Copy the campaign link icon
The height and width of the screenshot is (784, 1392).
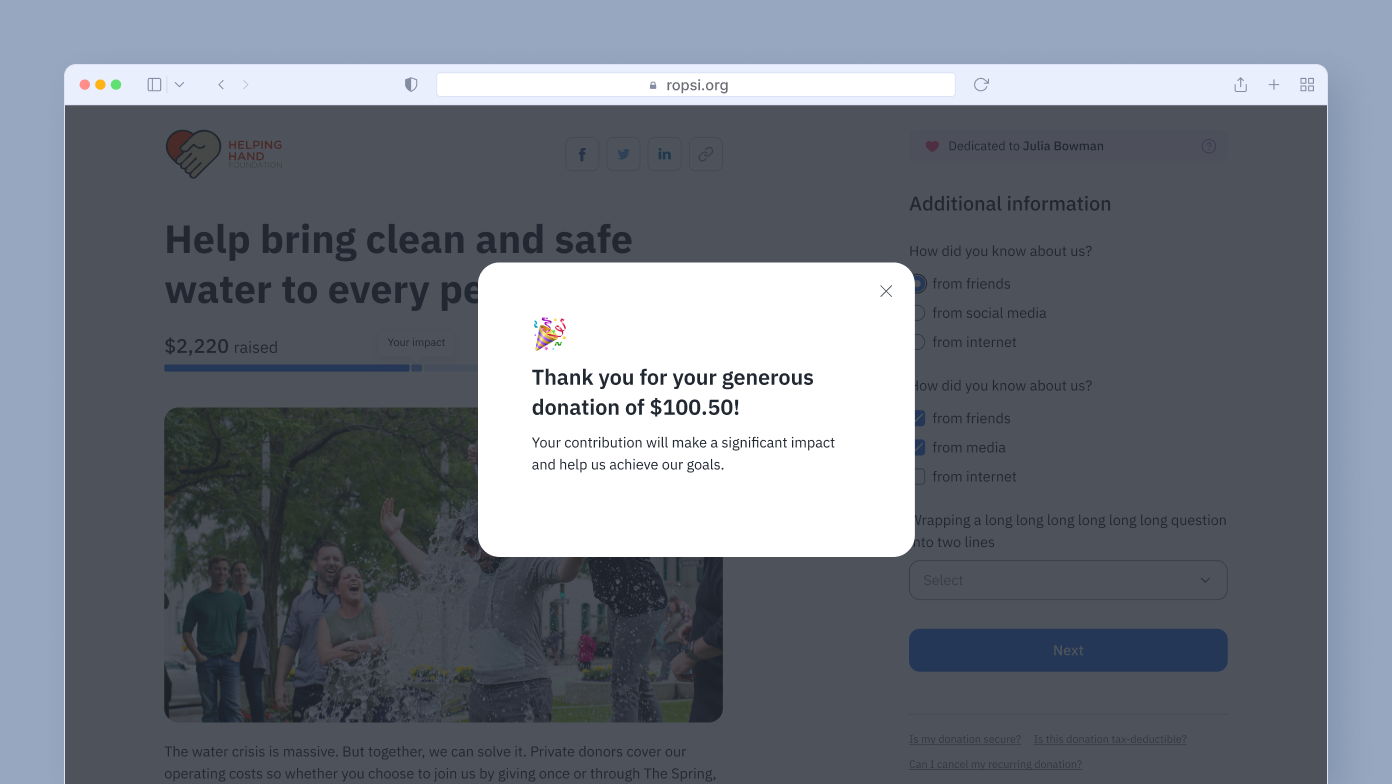706,154
